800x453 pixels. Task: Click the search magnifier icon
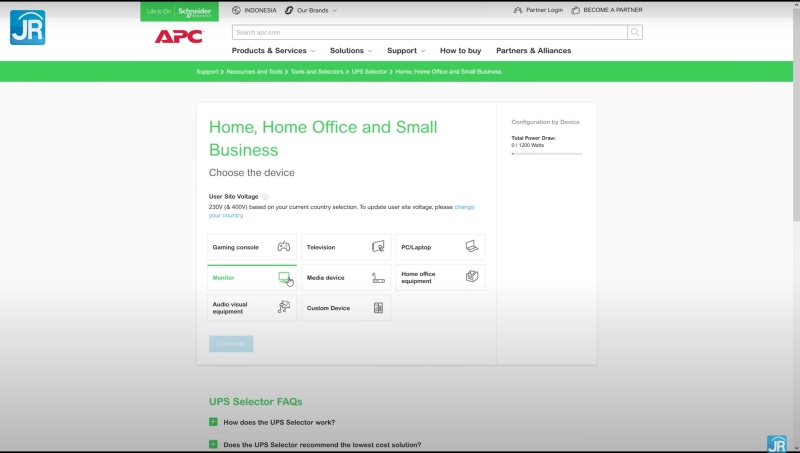point(635,32)
